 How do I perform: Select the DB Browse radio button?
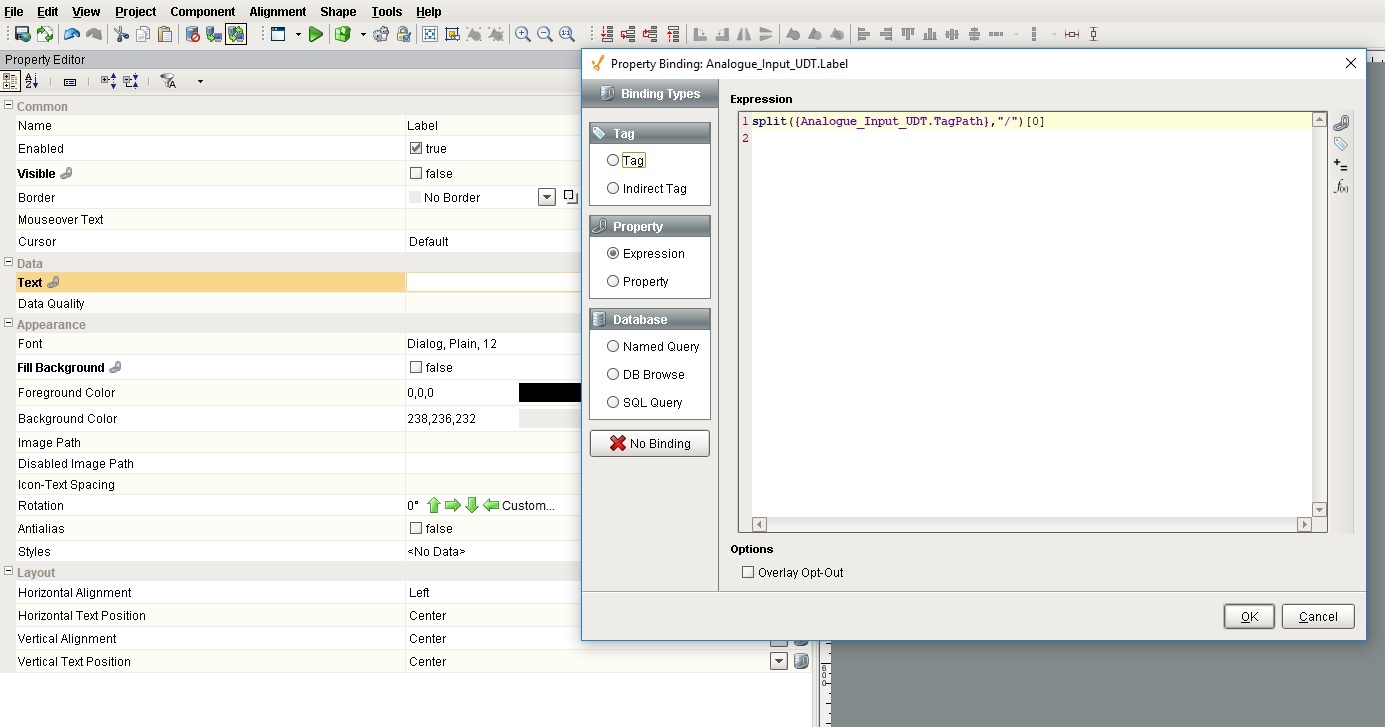click(613, 374)
